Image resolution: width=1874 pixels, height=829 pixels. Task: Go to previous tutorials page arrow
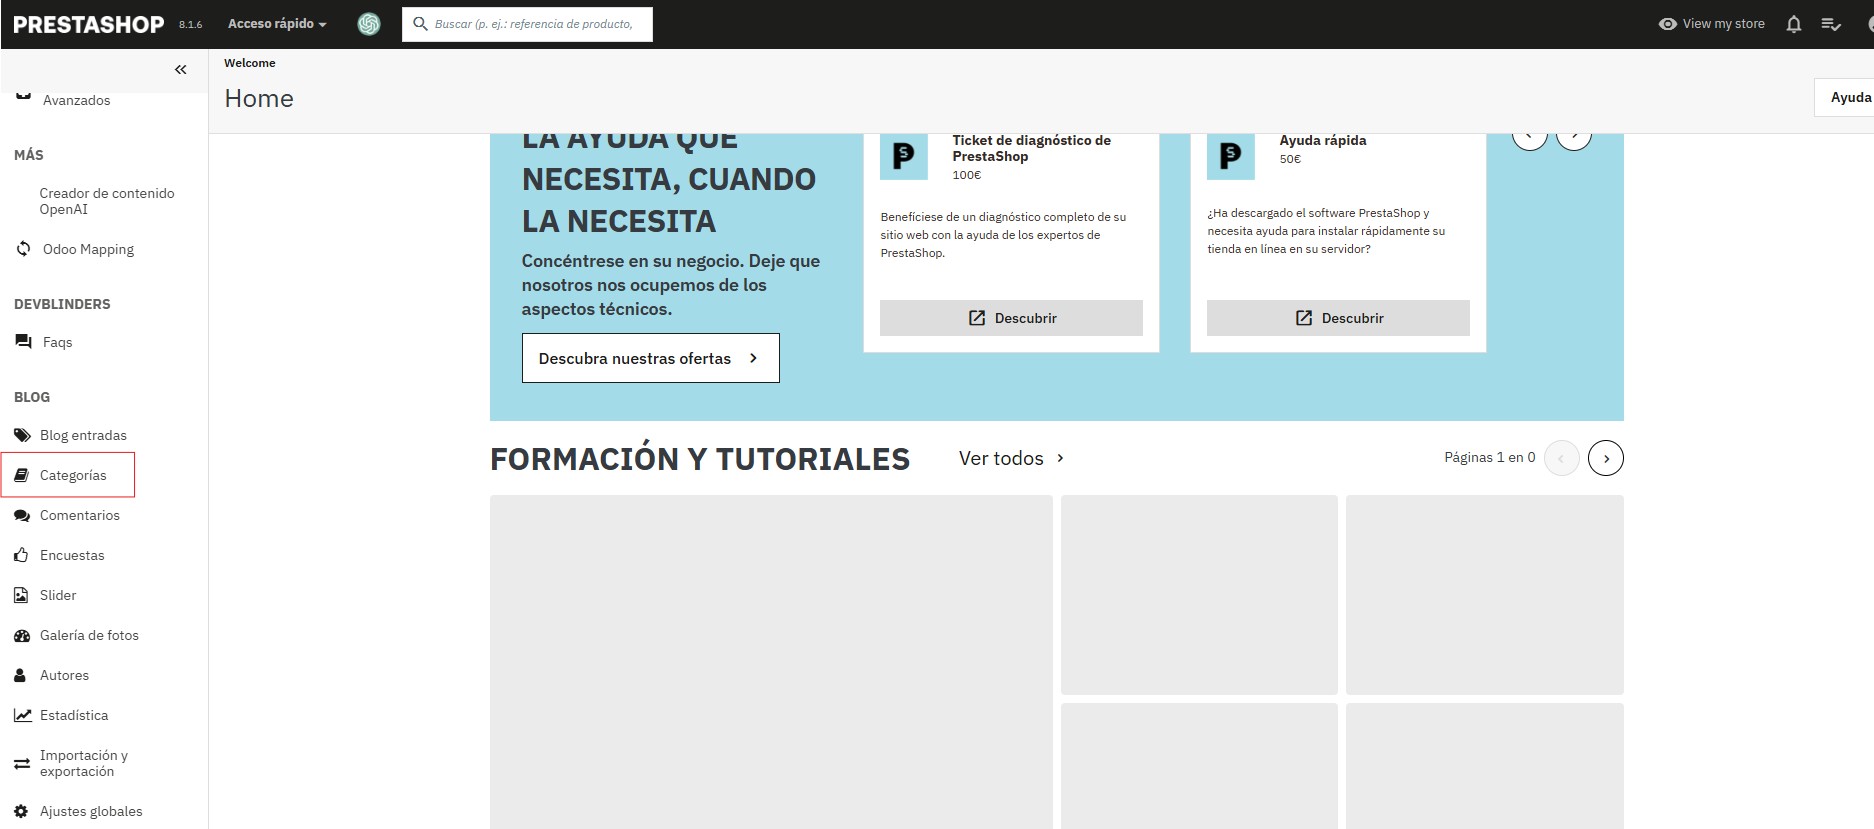pyautogui.click(x=1562, y=458)
